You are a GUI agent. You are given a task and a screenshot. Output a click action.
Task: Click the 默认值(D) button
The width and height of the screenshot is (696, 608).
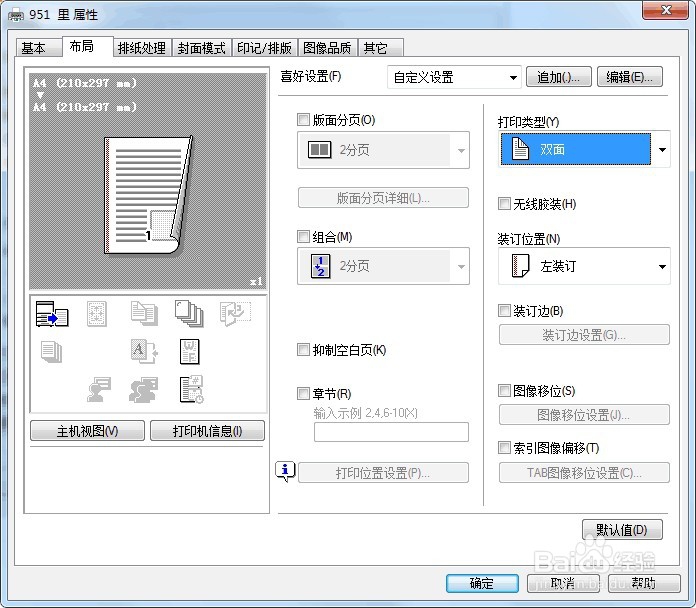point(622,529)
